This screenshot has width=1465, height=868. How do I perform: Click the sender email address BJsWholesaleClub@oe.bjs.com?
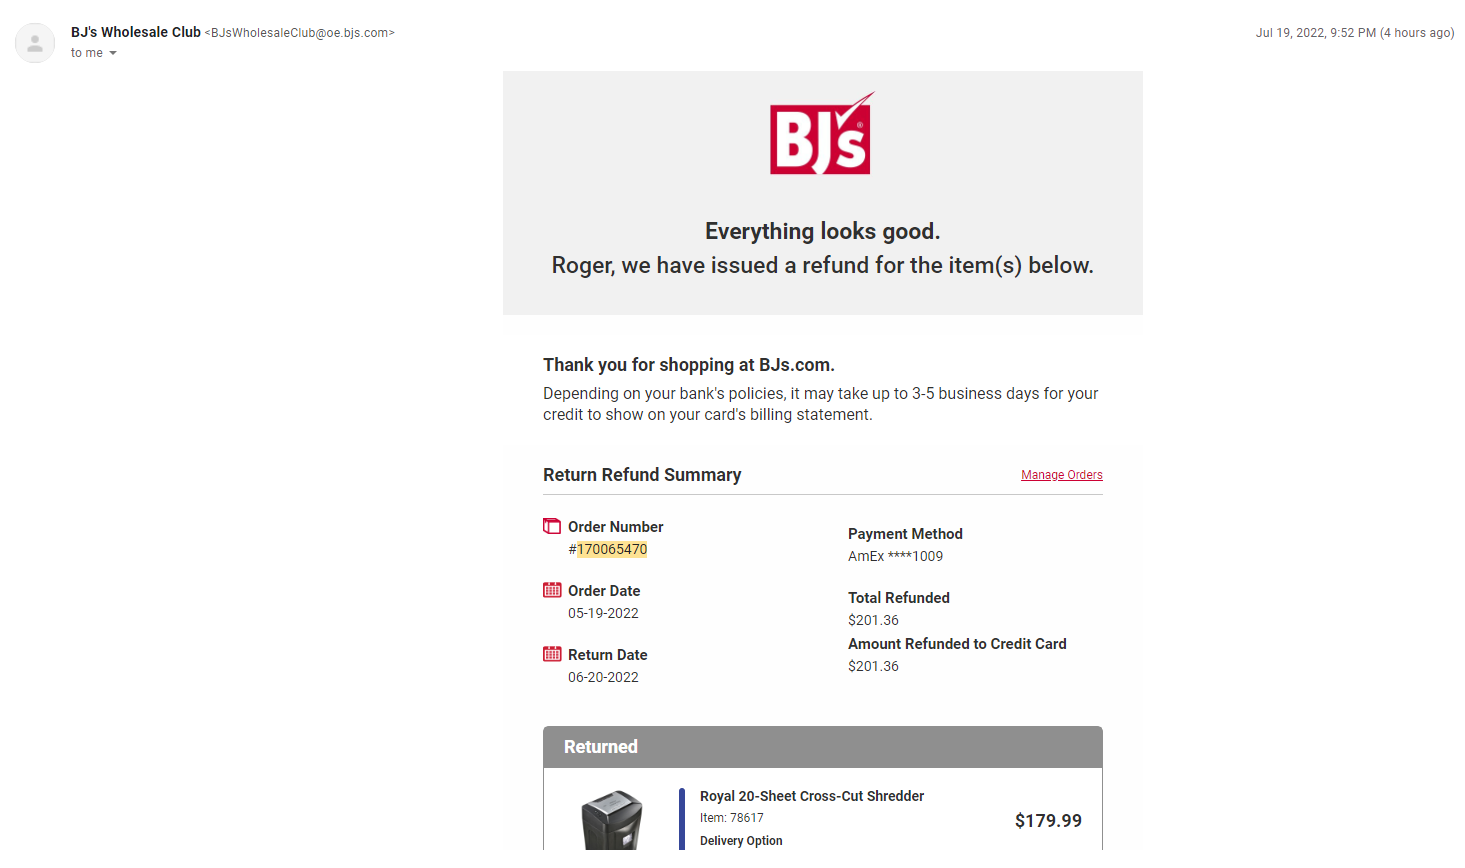click(x=300, y=33)
